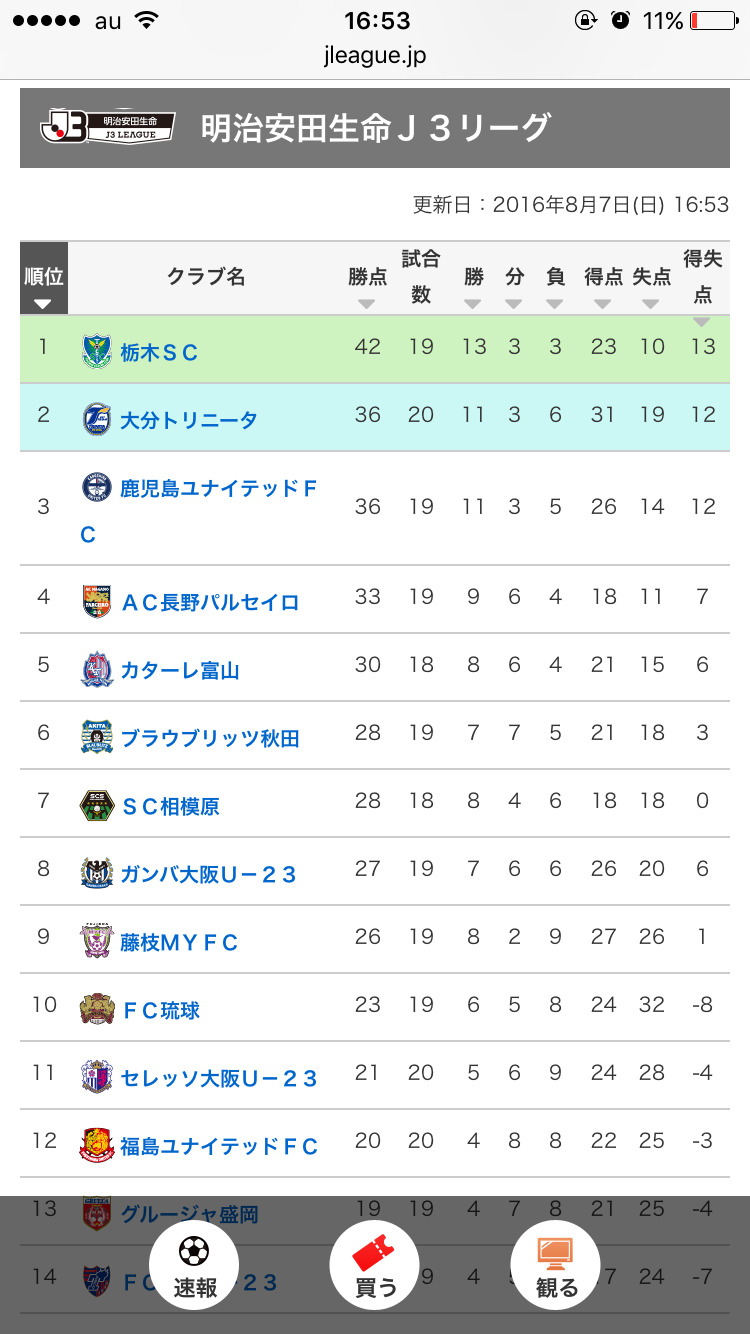Tap the Tochigi SC club crest icon
The height and width of the screenshot is (1334, 750).
[x=97, y=351]
